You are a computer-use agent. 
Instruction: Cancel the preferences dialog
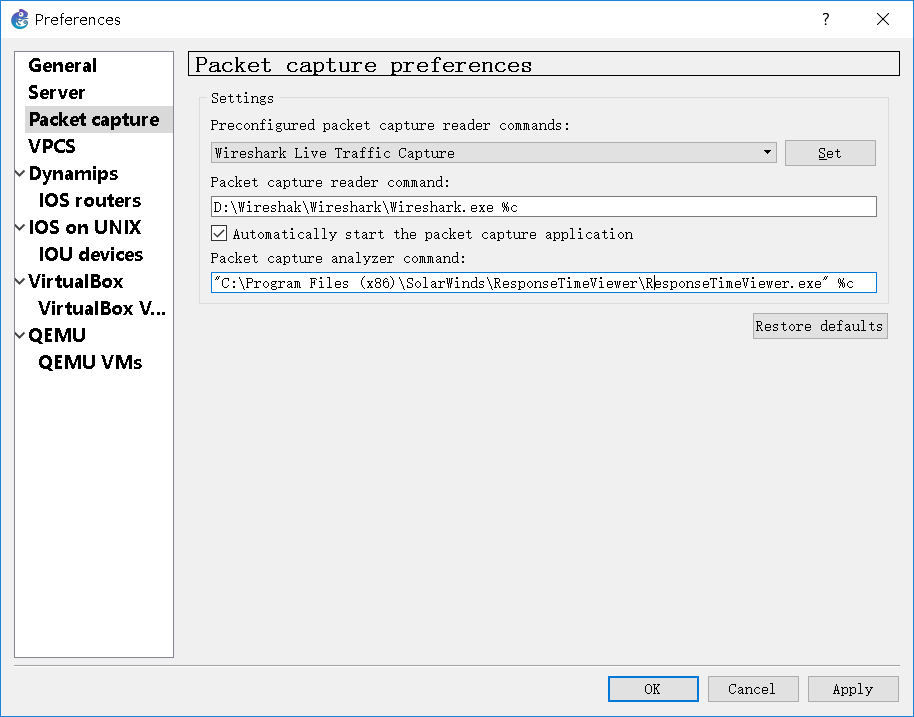pos(752,689)
